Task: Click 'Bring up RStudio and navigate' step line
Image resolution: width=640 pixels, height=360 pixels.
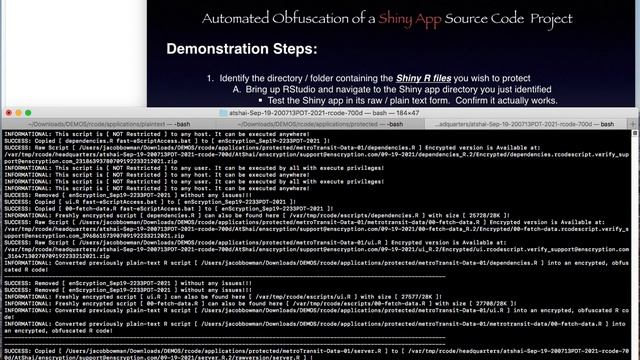Action: point(392,89)
